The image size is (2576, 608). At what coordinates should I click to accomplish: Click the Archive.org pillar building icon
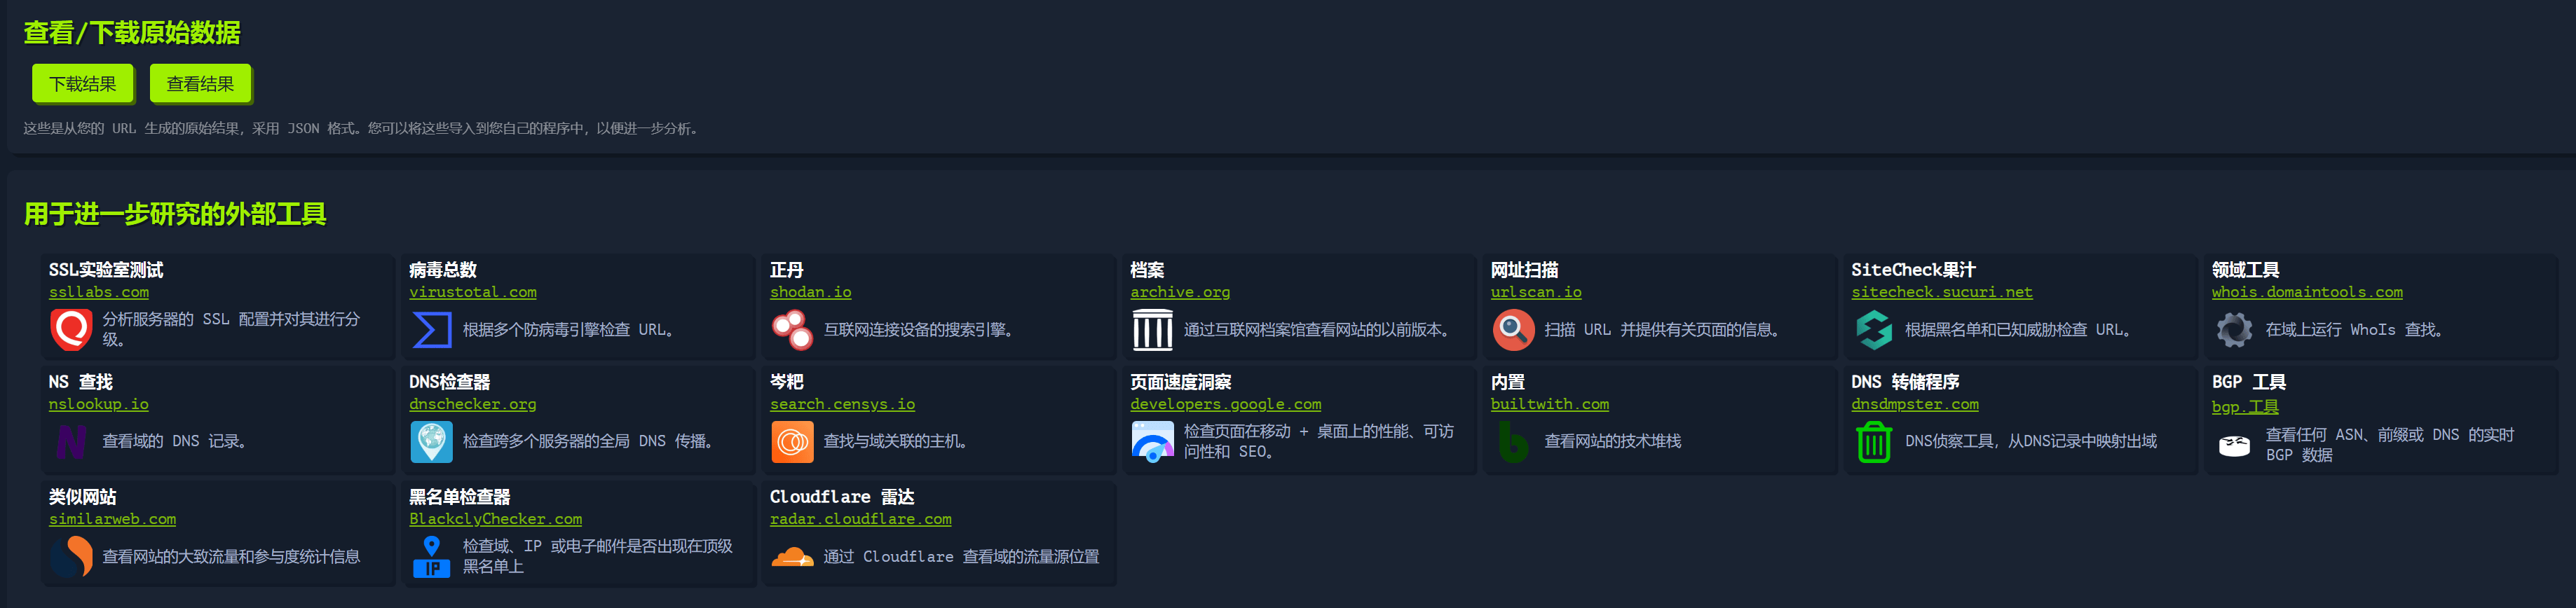tap(1152, 329)
